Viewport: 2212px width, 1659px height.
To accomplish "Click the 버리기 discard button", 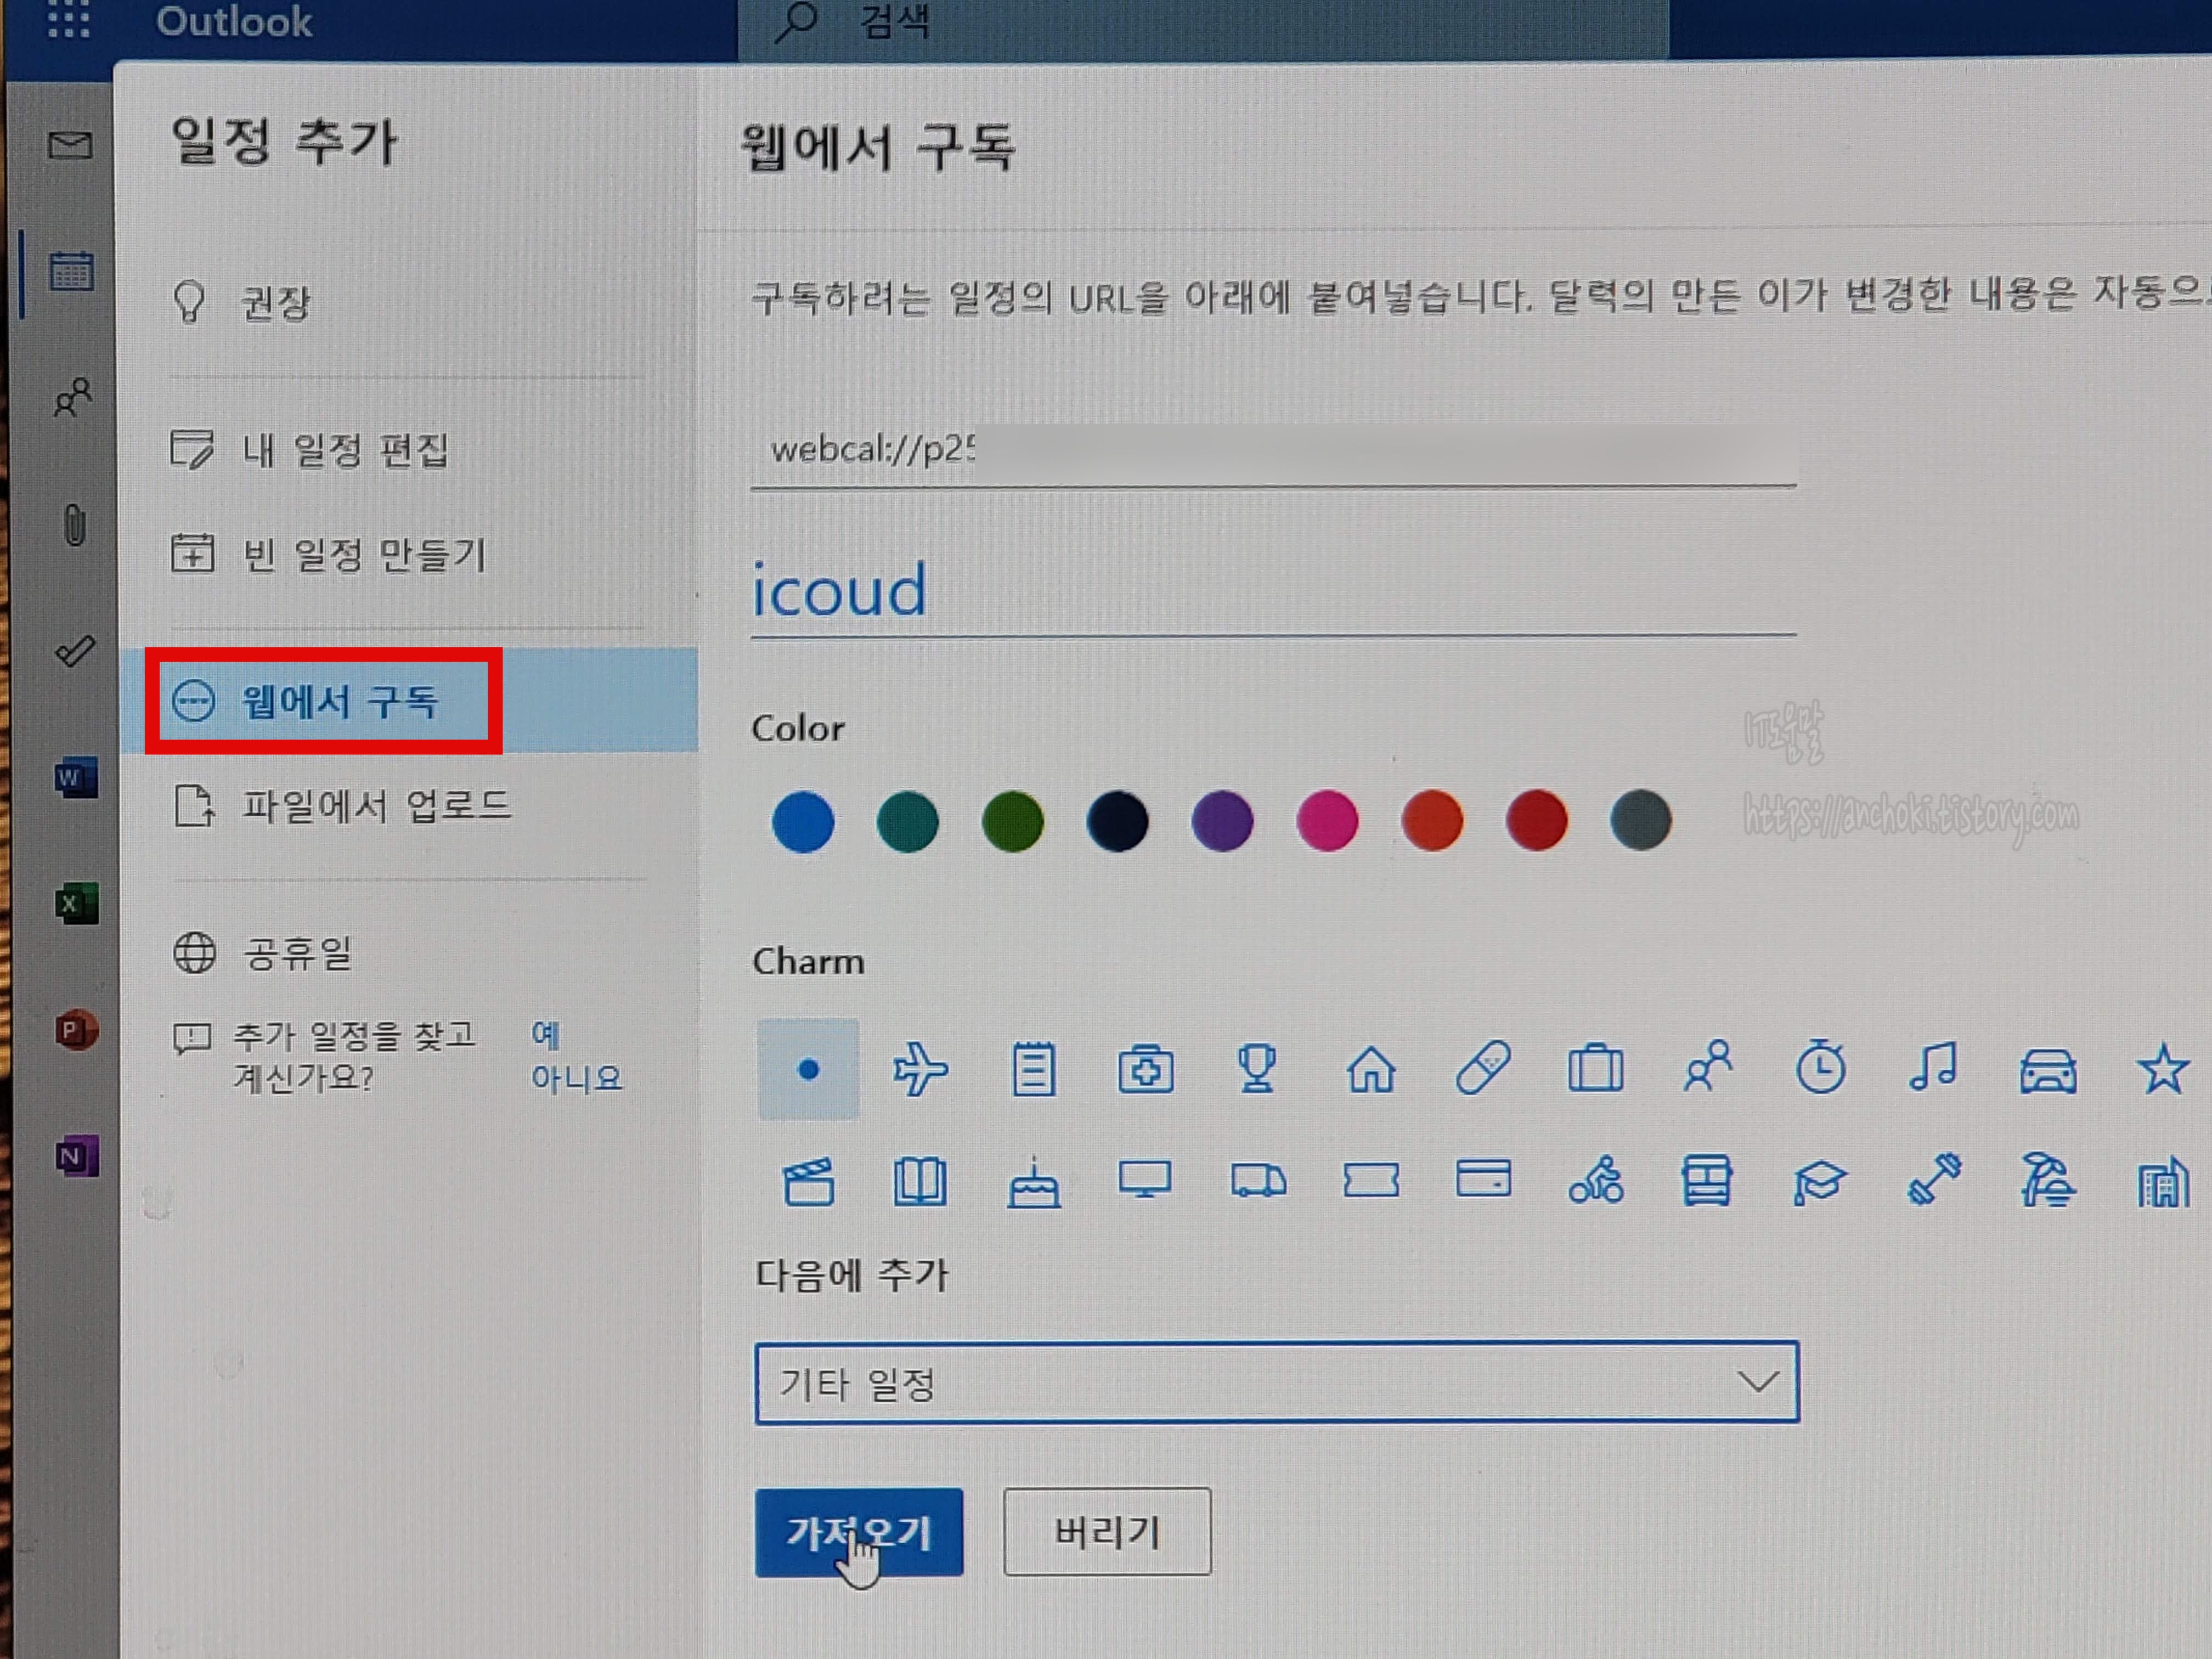I will [1107, 1532].
